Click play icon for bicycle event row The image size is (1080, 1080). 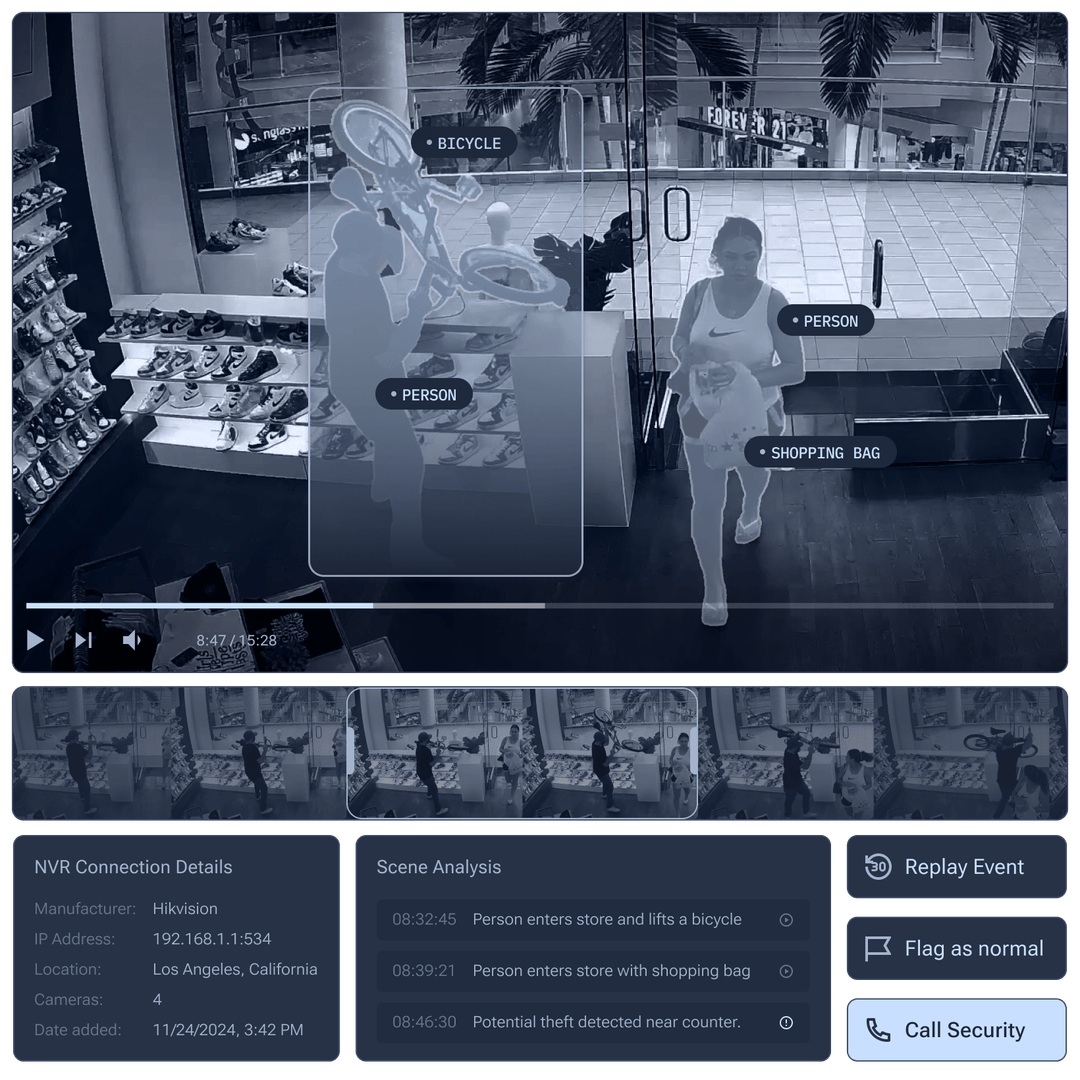786,920
